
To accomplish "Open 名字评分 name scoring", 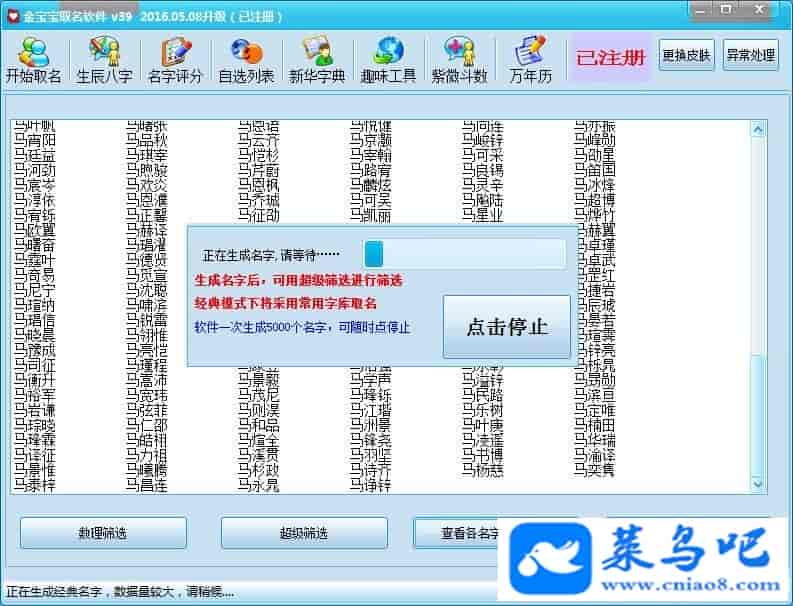I will coord(175,59).
